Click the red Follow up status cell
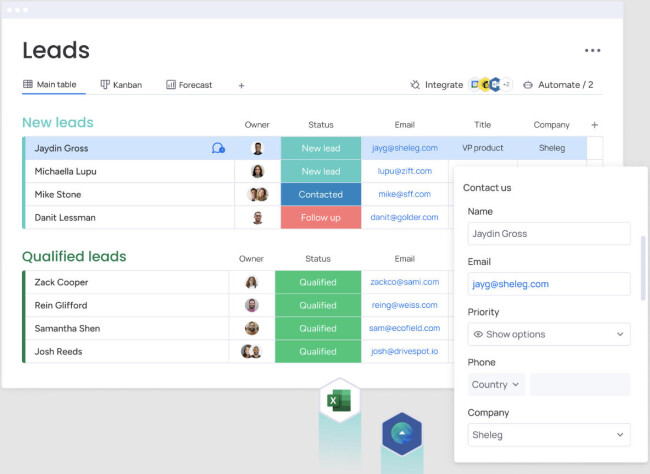Viewport: 650px width, 474px height. pyautogui.click(x=320, y=217)
